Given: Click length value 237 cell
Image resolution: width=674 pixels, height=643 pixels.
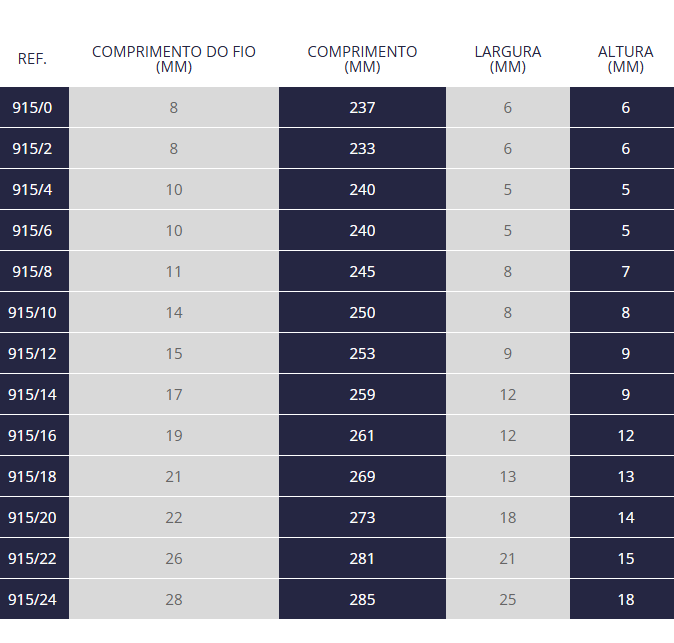Looking at the screenshot, I should pos(362,107).
